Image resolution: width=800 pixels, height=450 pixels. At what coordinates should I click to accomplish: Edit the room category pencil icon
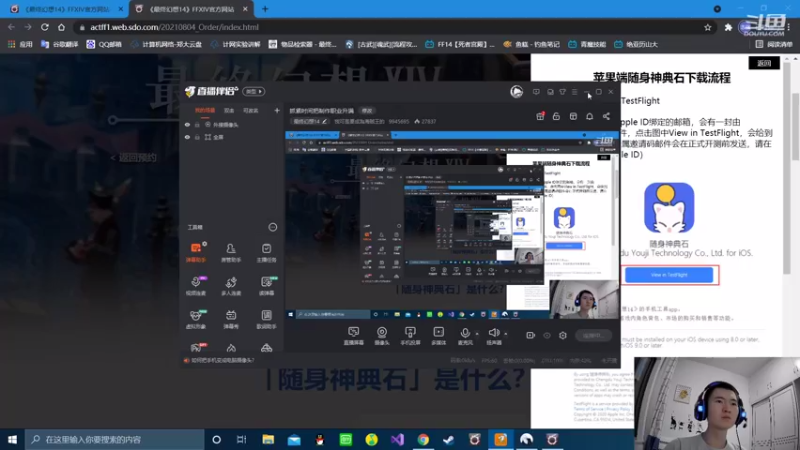pyautogui.click(x=324, y=121)
